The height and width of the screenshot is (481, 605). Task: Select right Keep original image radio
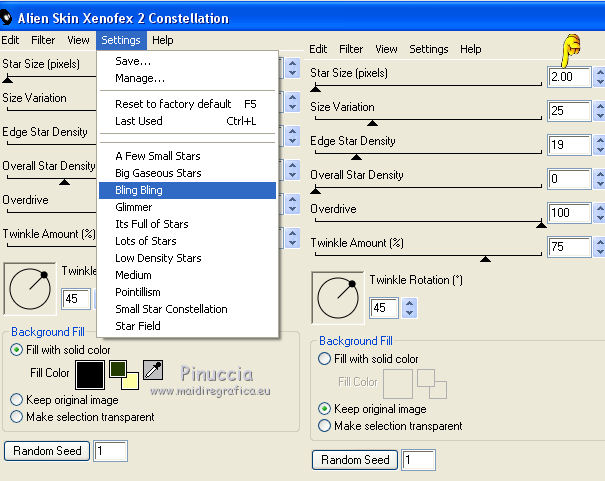(x=324, y=408)
